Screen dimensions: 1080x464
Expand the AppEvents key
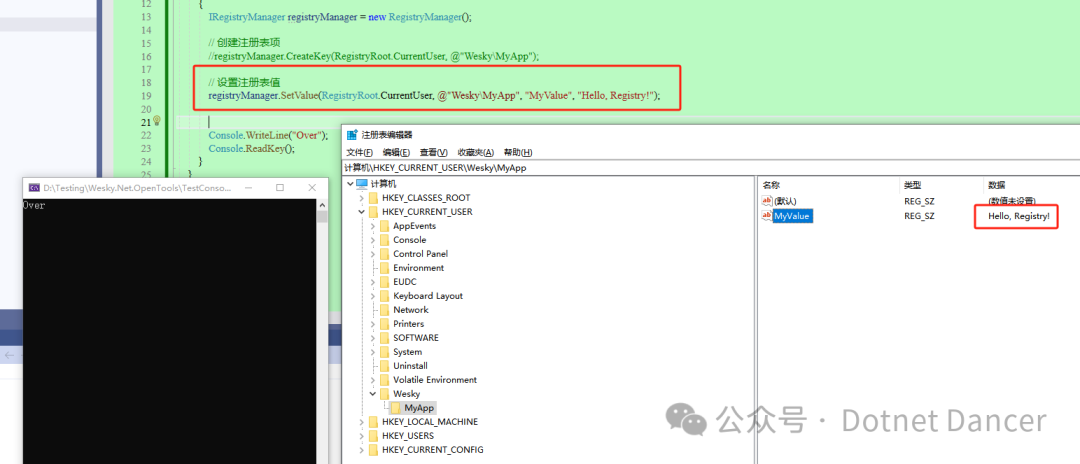tap(373, 226)
